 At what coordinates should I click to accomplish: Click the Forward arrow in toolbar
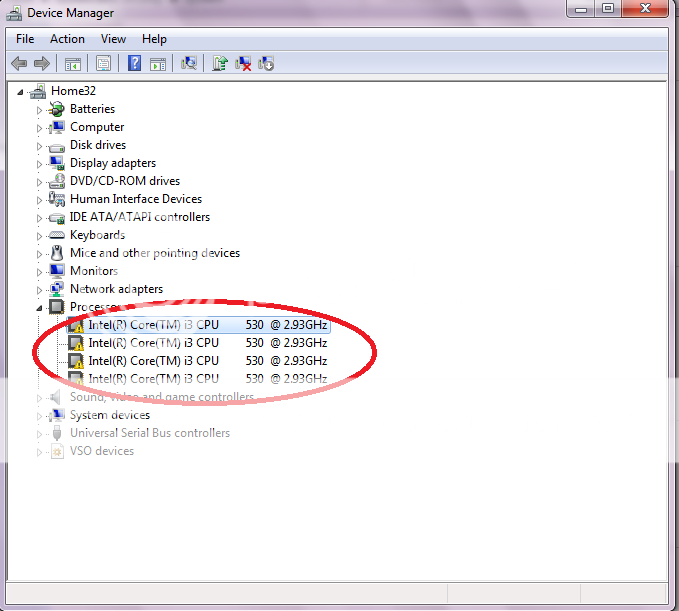[42, 63]
